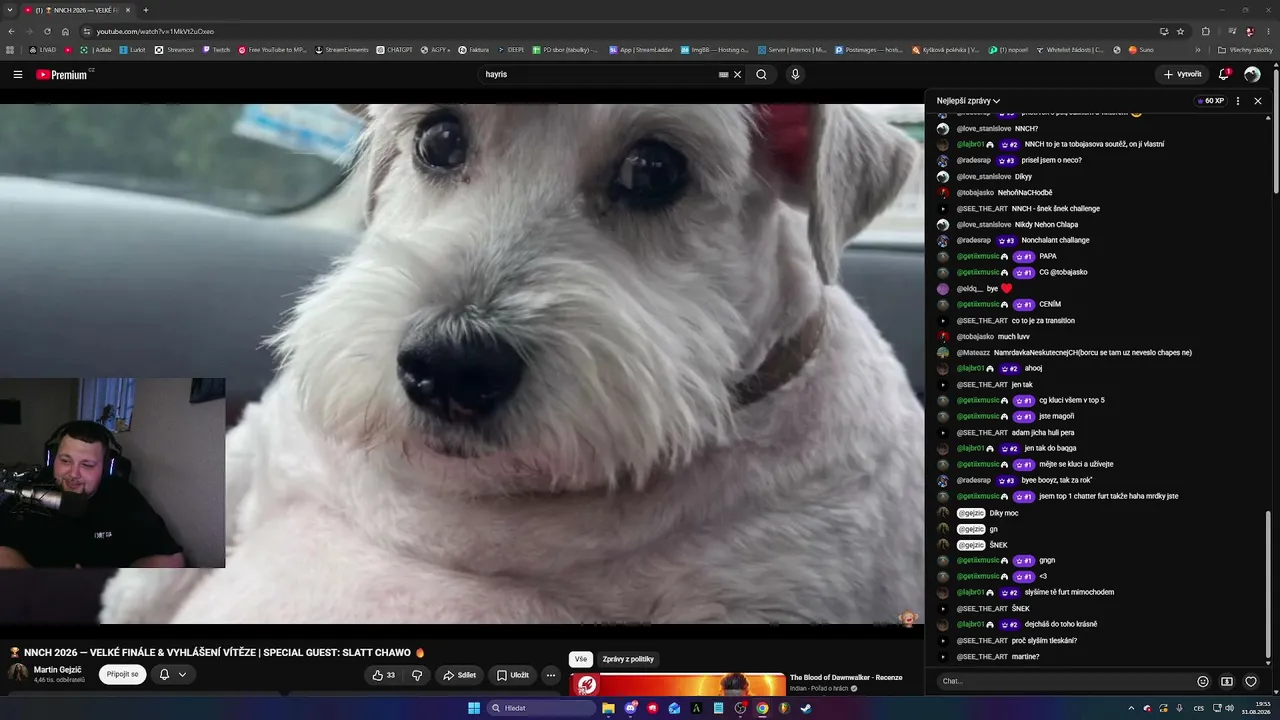
Task: Open Google Chrome from the taskbar
Action: coord(762,708)
